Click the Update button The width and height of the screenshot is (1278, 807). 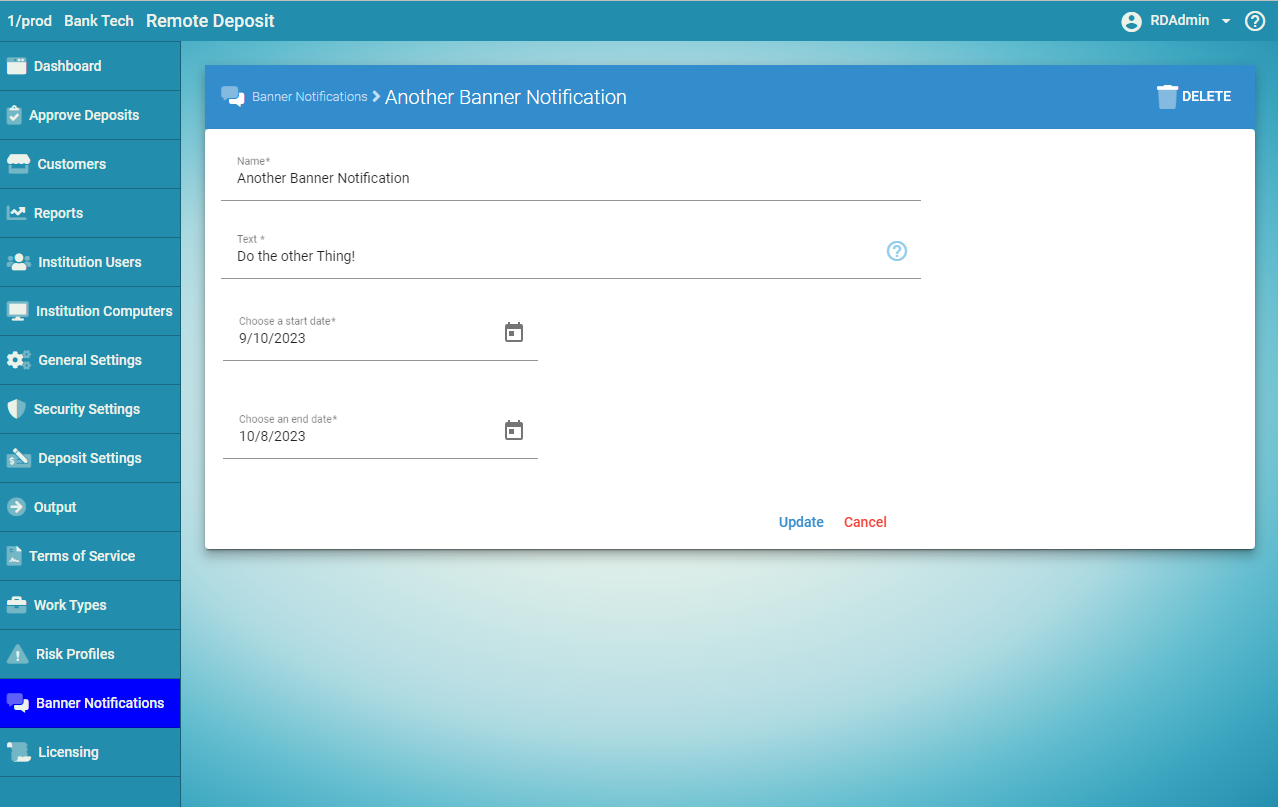click(x=801, y=522)
